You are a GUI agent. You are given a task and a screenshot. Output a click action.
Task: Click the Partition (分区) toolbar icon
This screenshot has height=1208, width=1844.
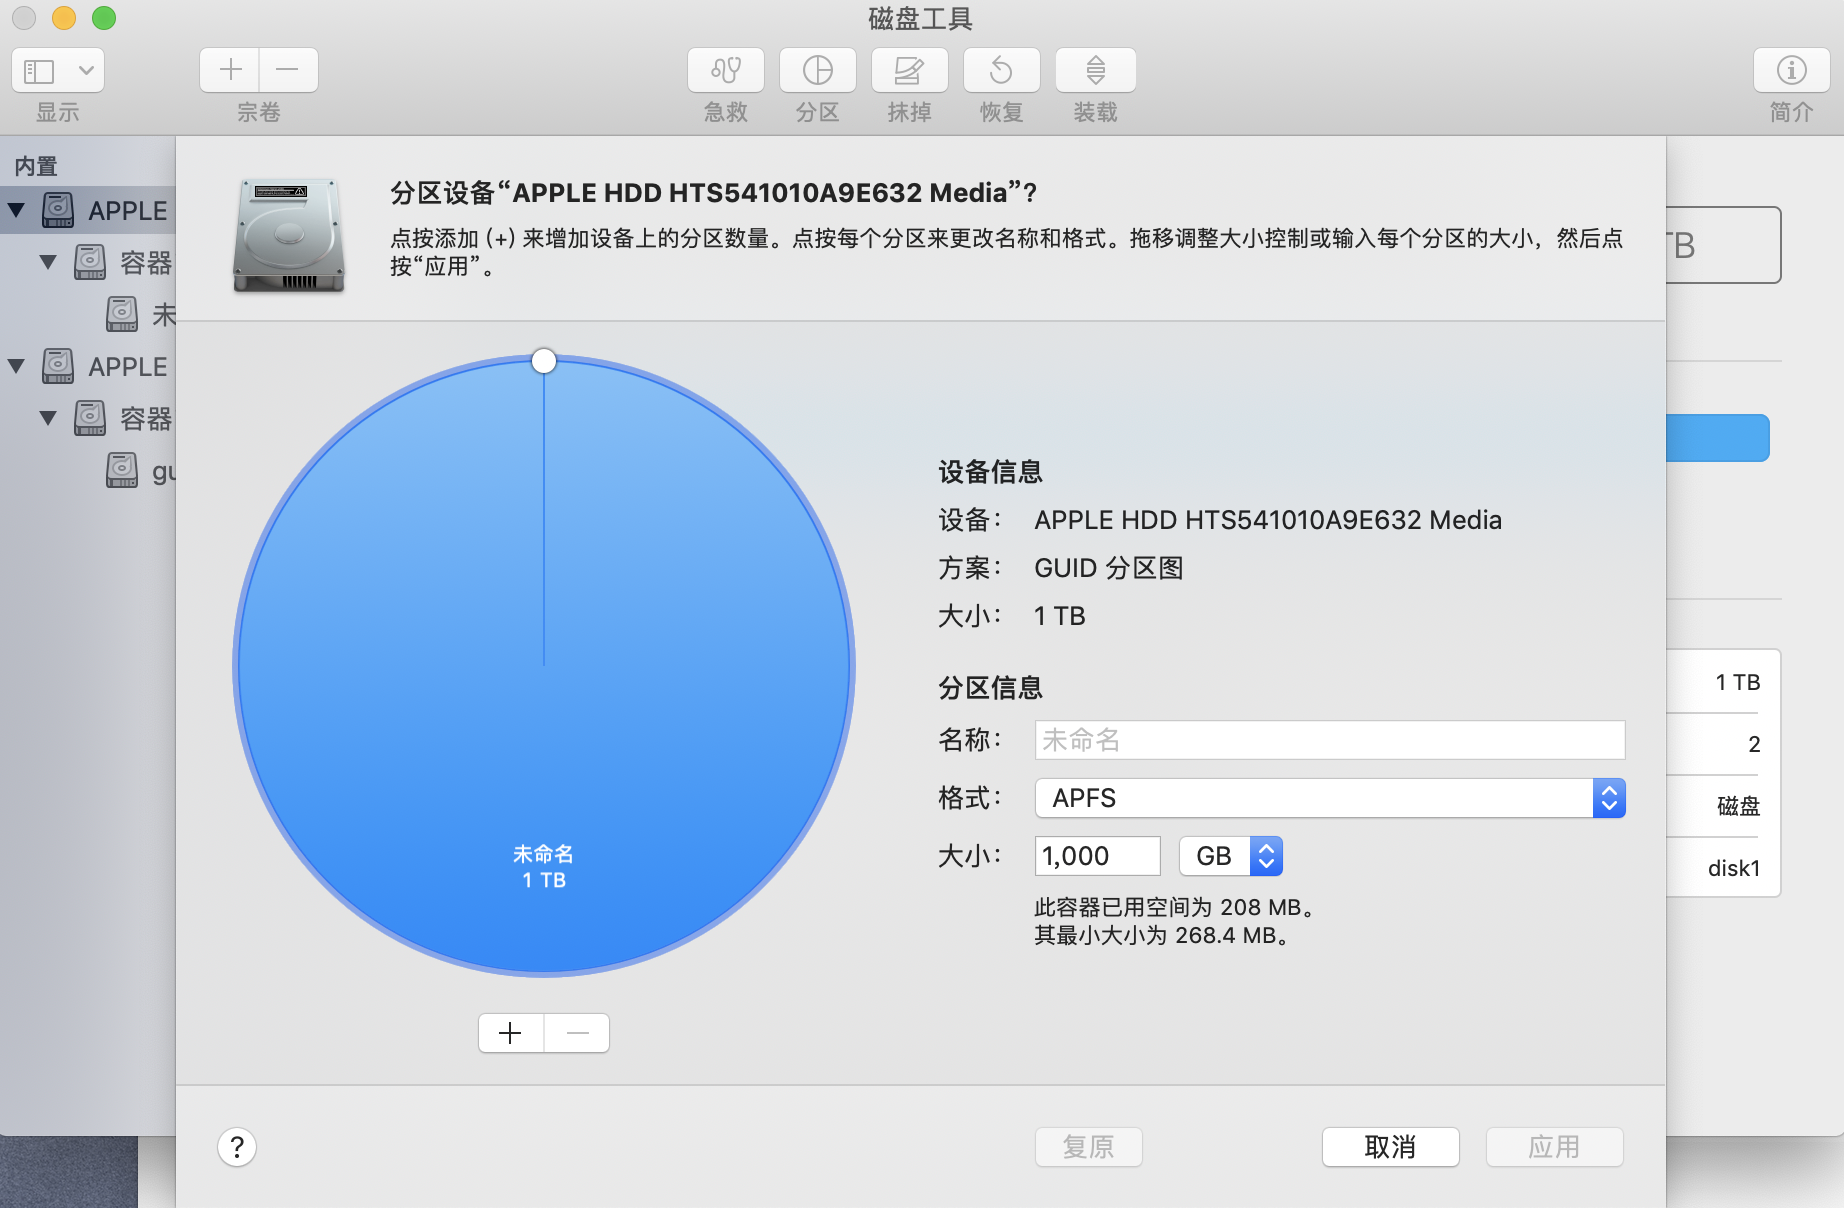[x=817, y=70]
